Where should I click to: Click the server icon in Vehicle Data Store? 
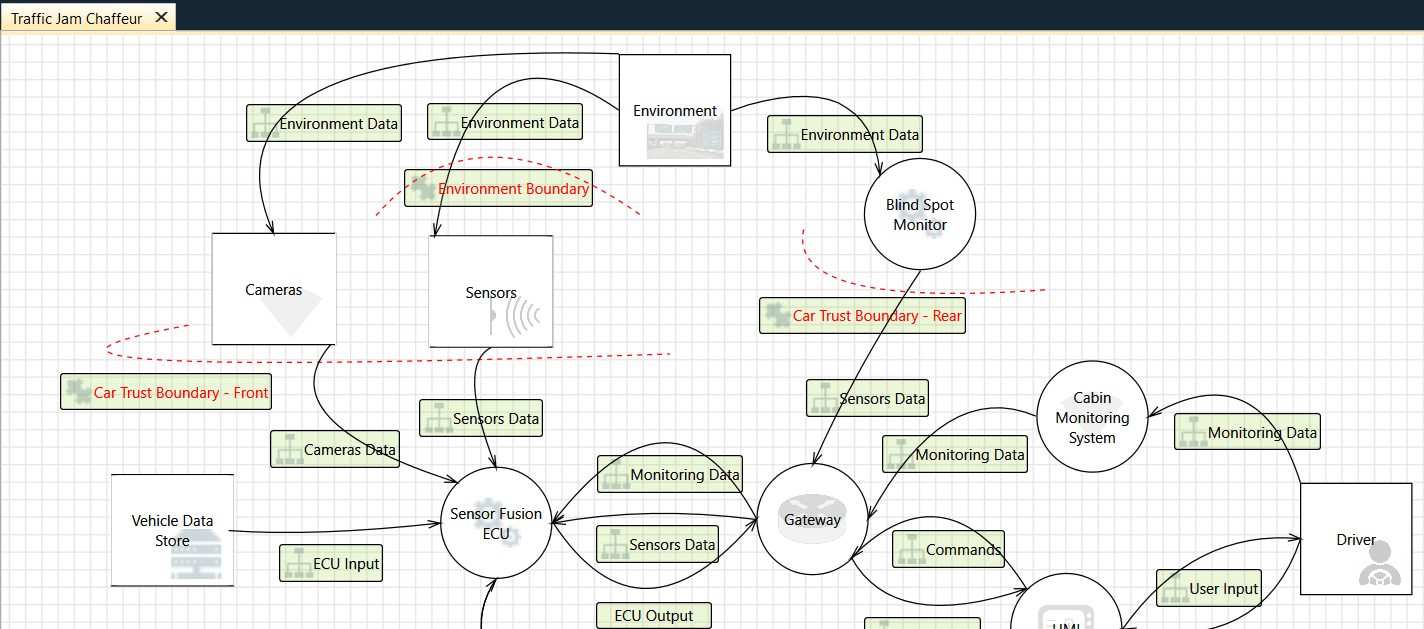[x=195, y=556]
